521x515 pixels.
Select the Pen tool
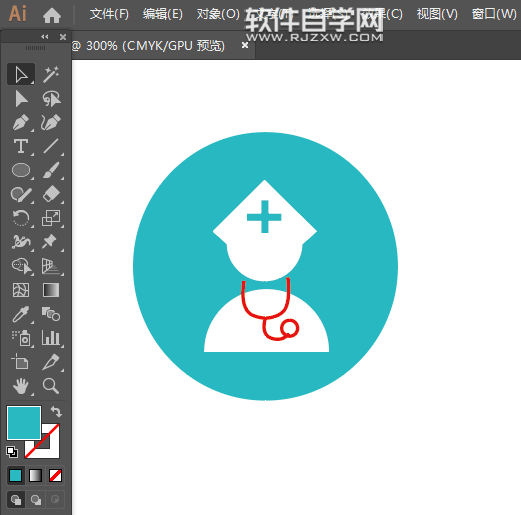(21, 122)
